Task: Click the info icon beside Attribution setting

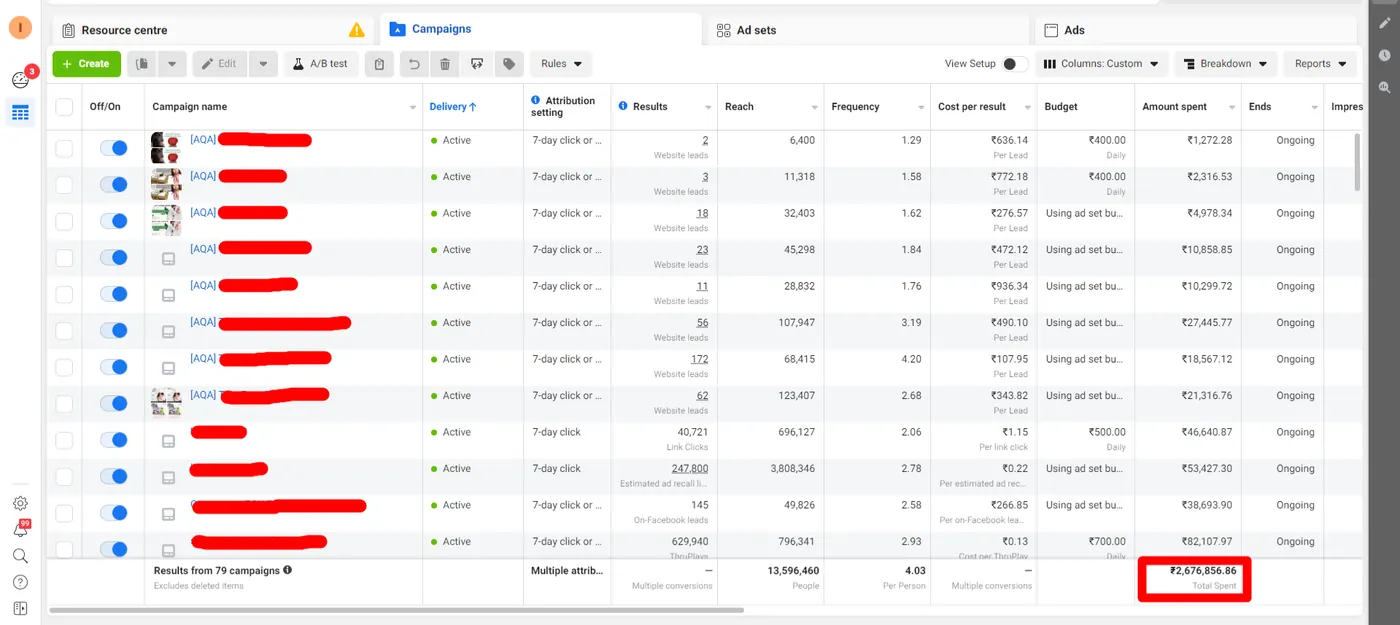Action: point(536,100)
